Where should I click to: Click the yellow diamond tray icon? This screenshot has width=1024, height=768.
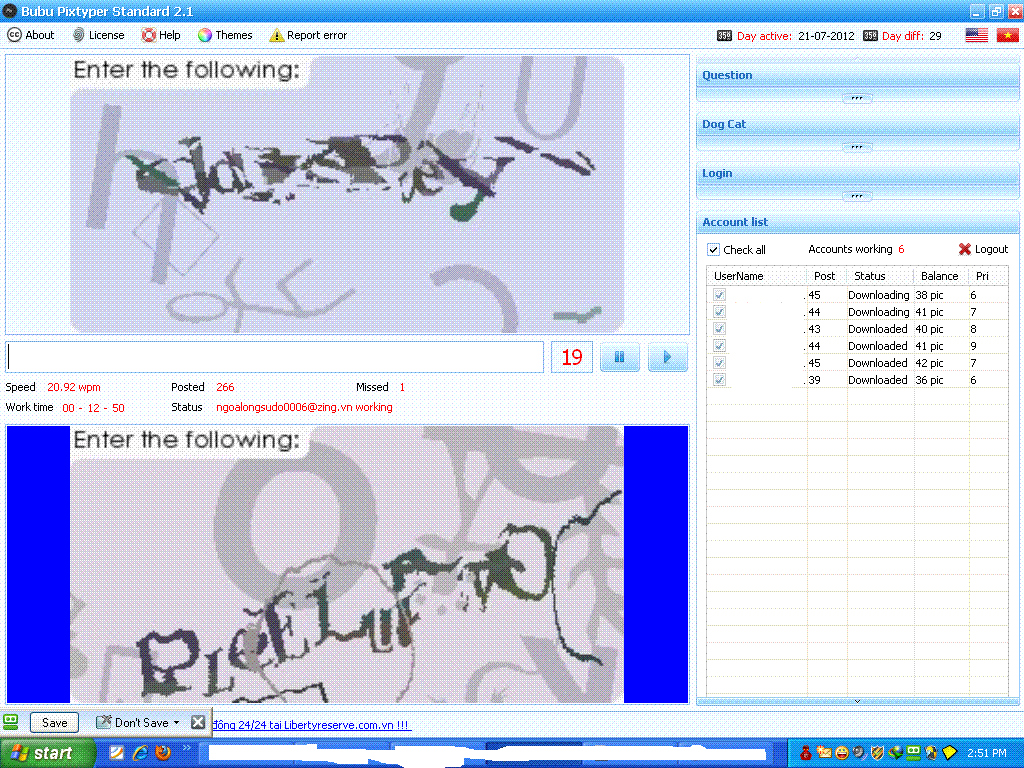pos(950,753)
